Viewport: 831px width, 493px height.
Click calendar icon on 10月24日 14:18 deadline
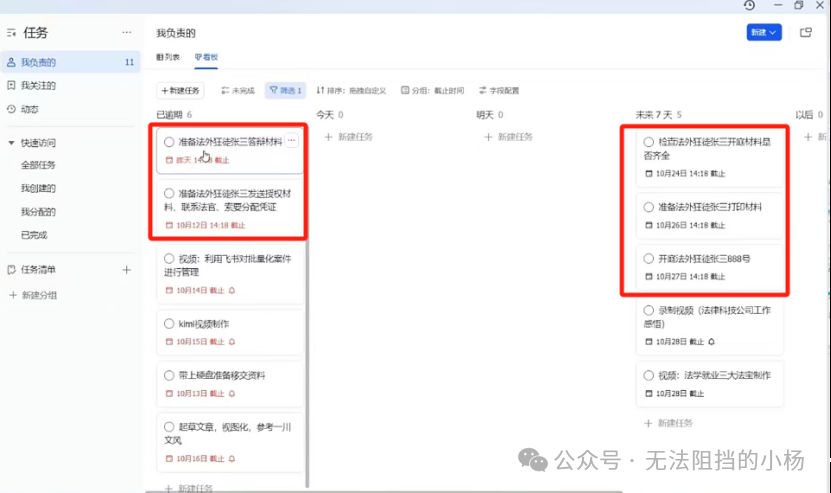click(649, 173)
